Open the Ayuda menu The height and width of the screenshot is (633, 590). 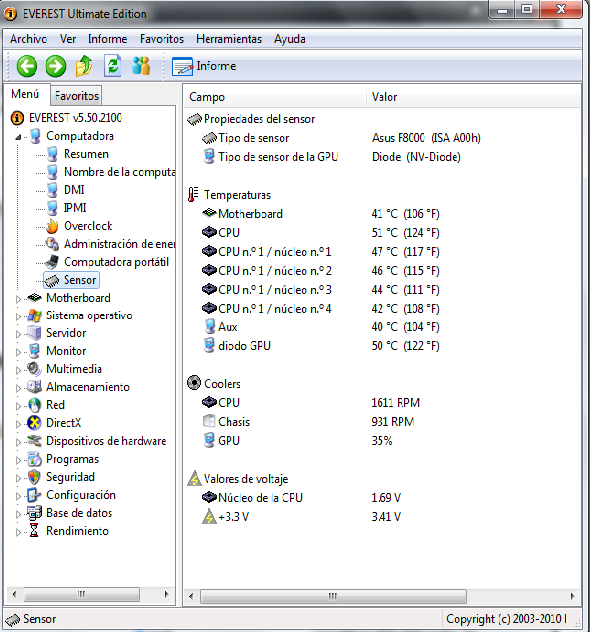tap(290, 39)
